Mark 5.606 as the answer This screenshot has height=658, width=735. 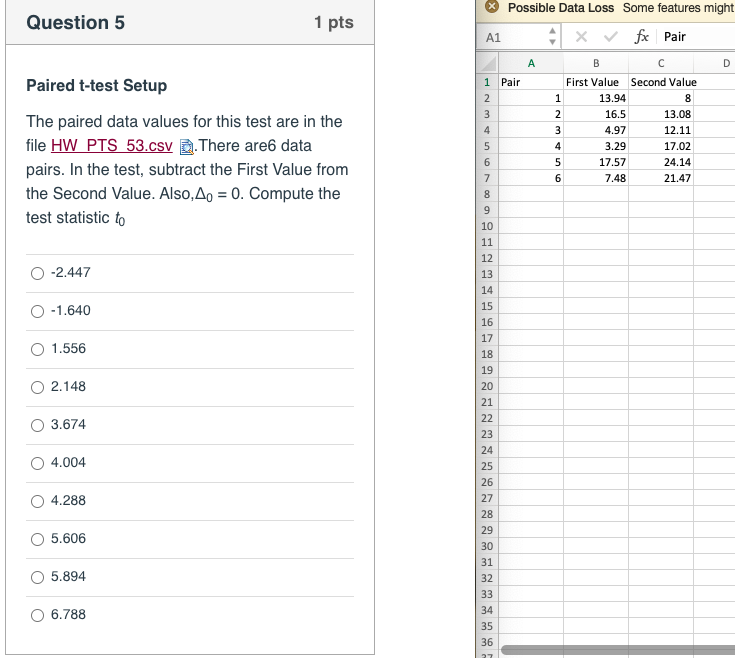[38, 539]
